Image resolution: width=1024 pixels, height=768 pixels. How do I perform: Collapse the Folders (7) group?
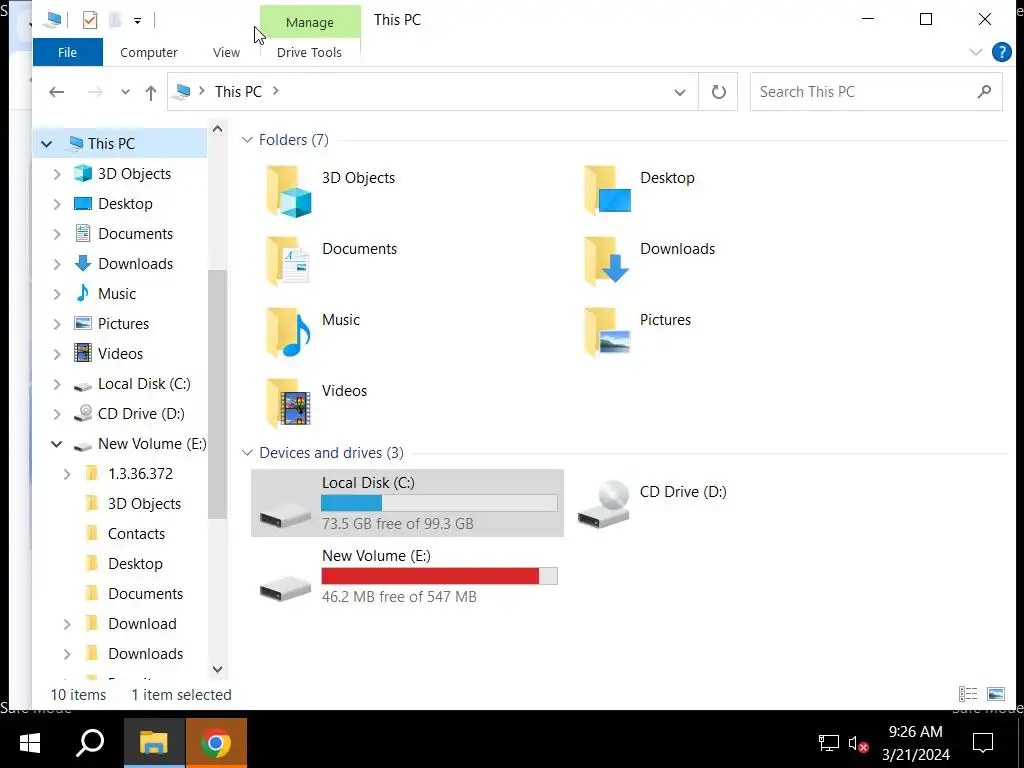pyautogui.click(x=247, y=140)
